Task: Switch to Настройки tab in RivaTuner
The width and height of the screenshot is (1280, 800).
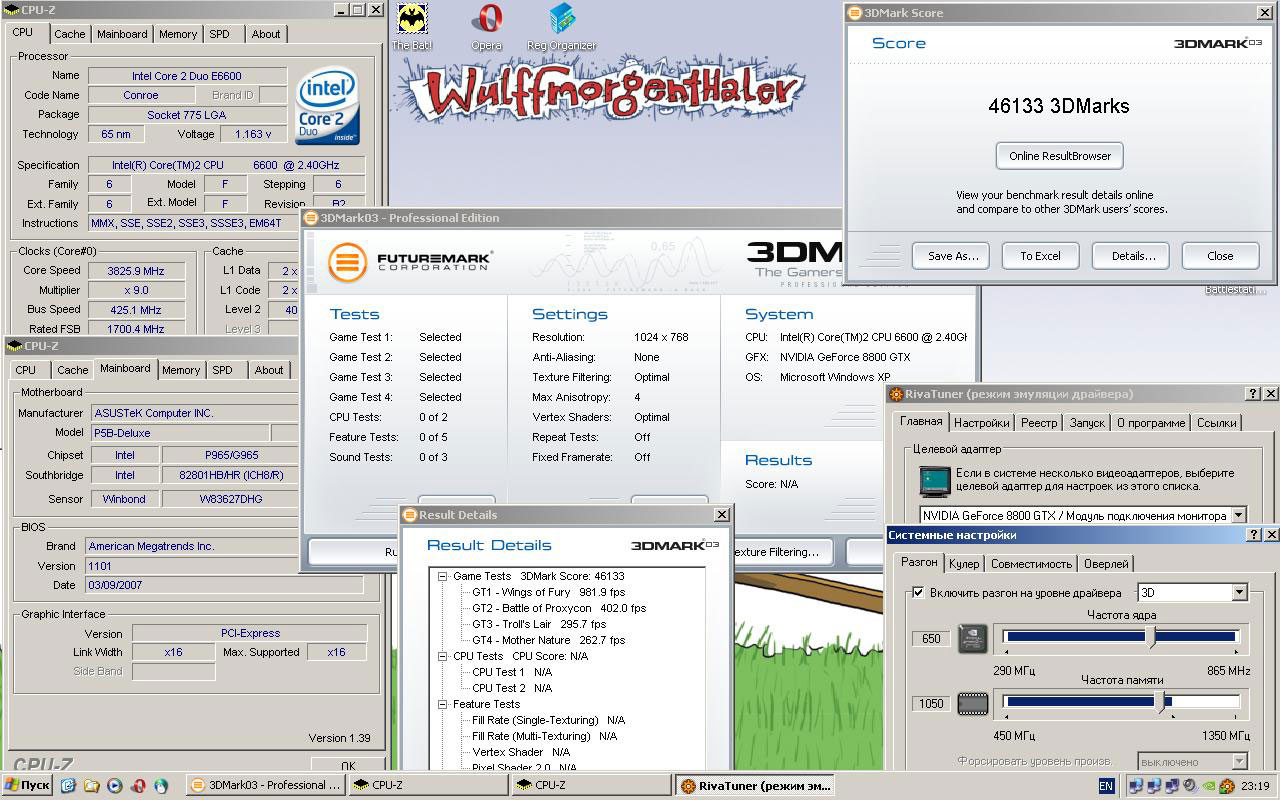Action: click(x=981, y=423)
